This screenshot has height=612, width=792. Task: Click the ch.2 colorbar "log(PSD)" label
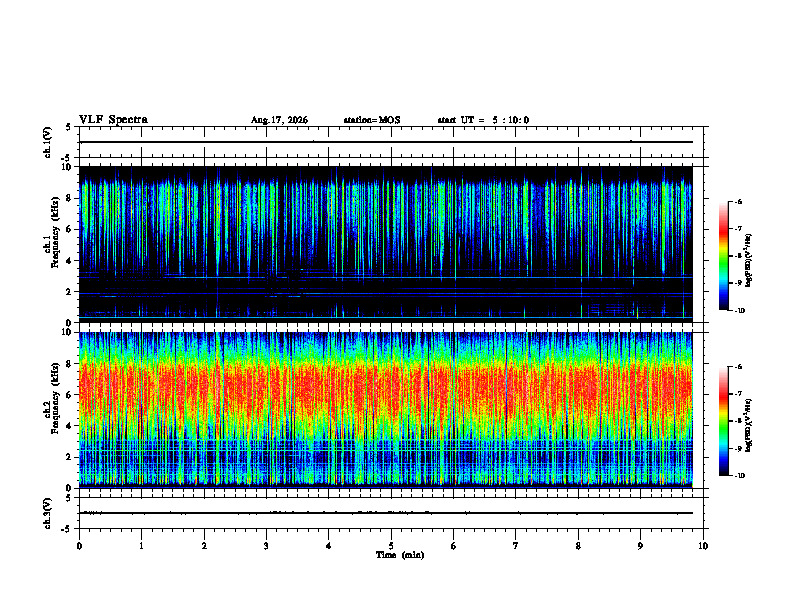749,426
